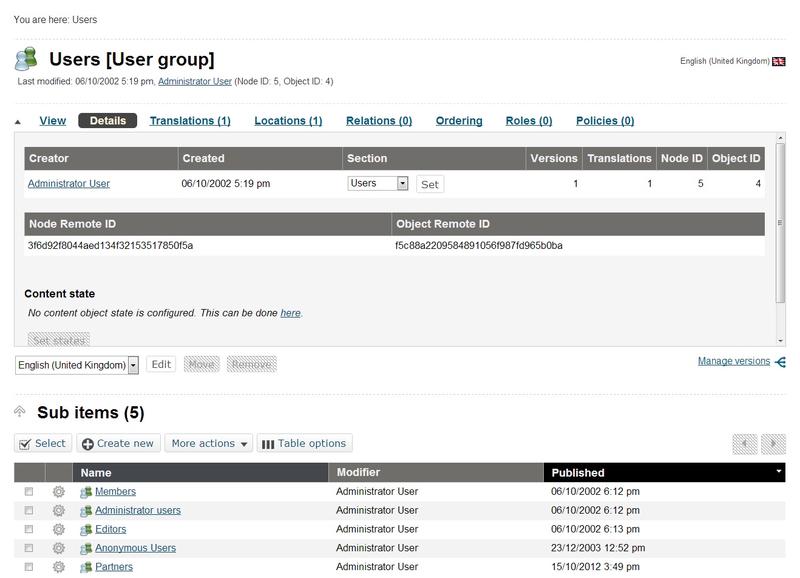Click the UK flag language icon
800x578 pixels.
(779, 61)
